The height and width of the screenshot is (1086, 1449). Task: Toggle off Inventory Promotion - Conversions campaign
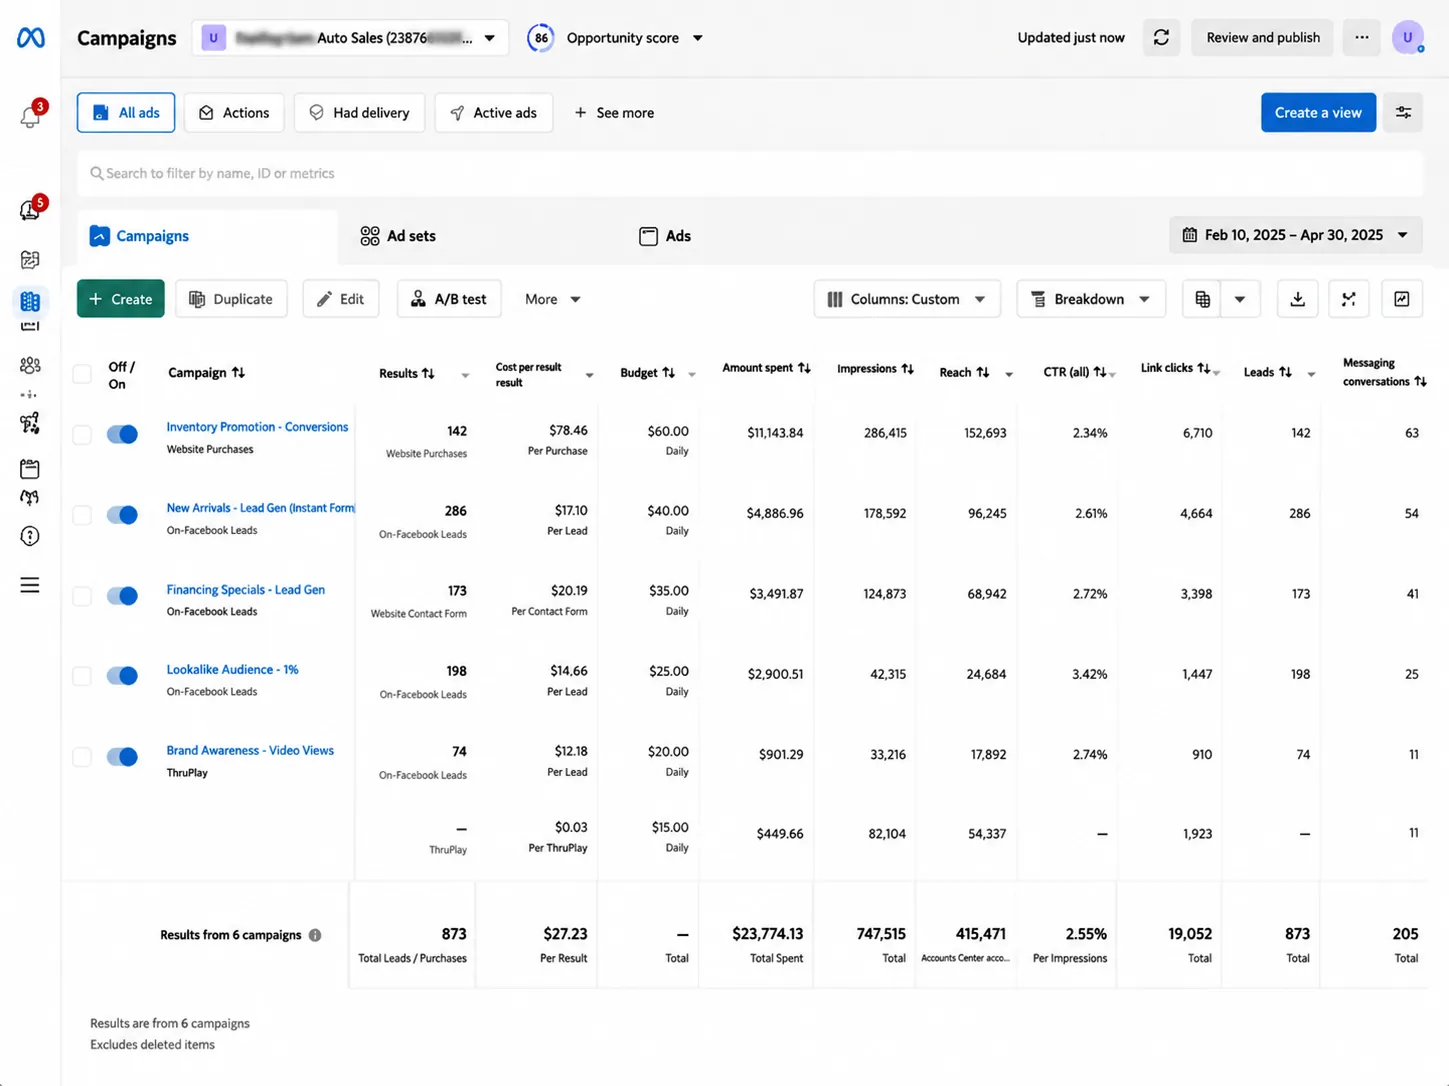pyautogui.click(x=122, y=434)
